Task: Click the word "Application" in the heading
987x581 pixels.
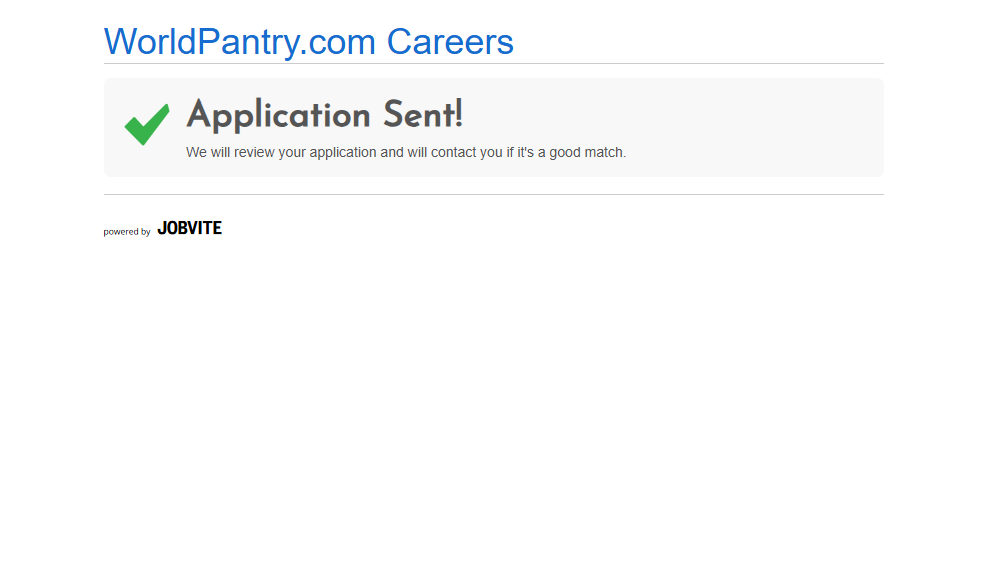Action: (266, 116)
